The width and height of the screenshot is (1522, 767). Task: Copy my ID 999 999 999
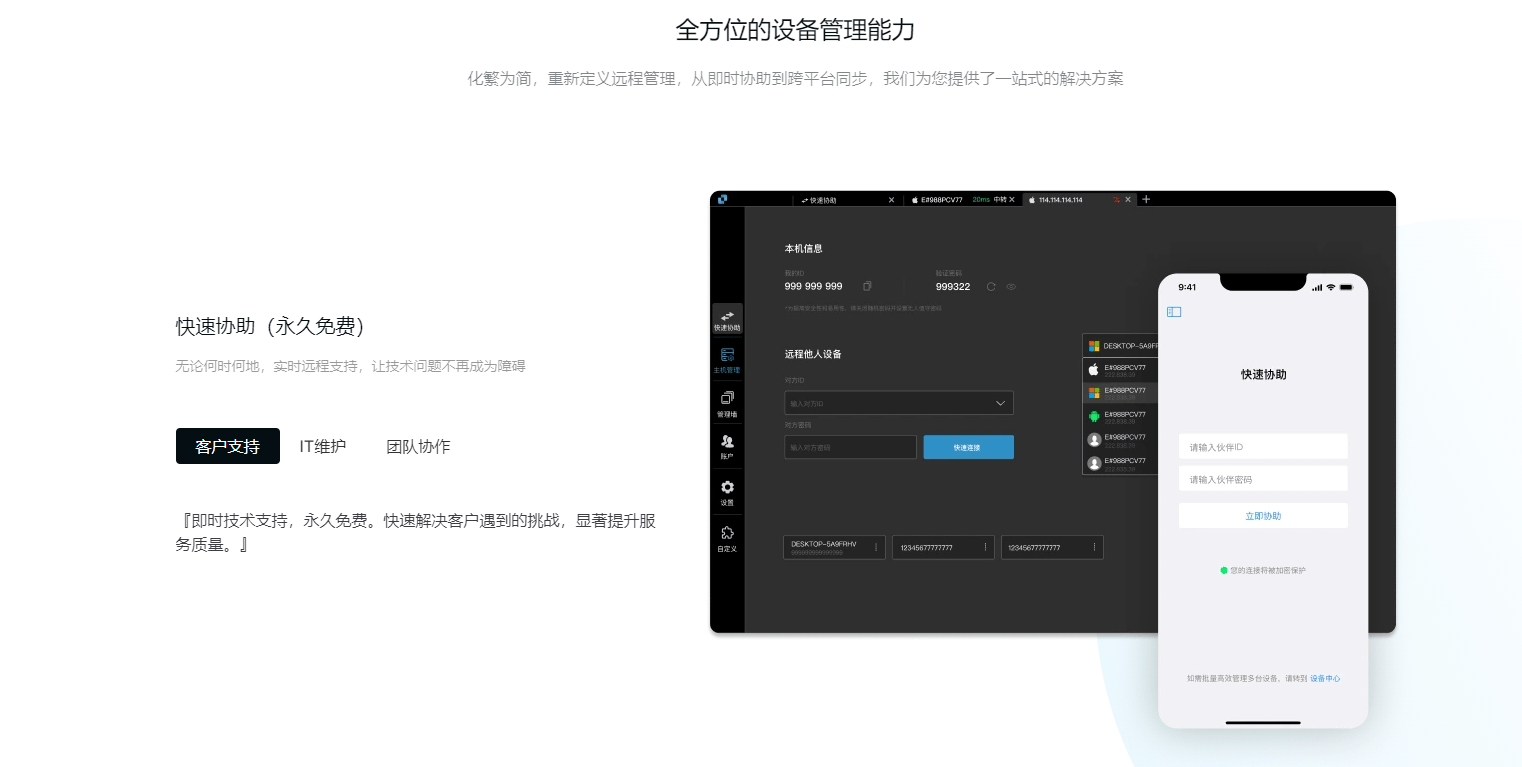(x=867, y=286)
